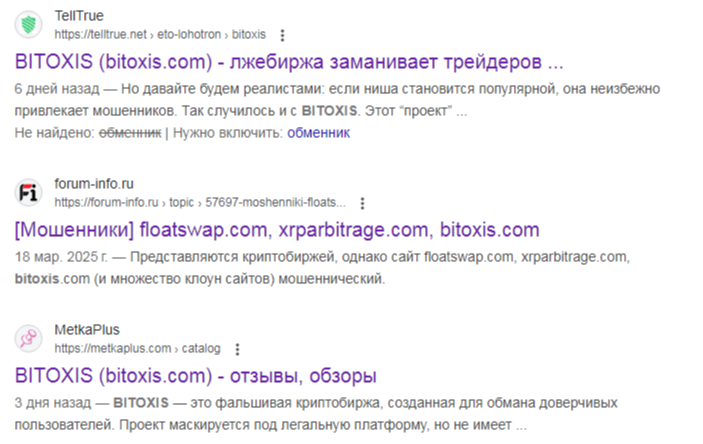Click the snippet starting '6 дней назад'
703x444 pixels.
click(x=337, y=100)
